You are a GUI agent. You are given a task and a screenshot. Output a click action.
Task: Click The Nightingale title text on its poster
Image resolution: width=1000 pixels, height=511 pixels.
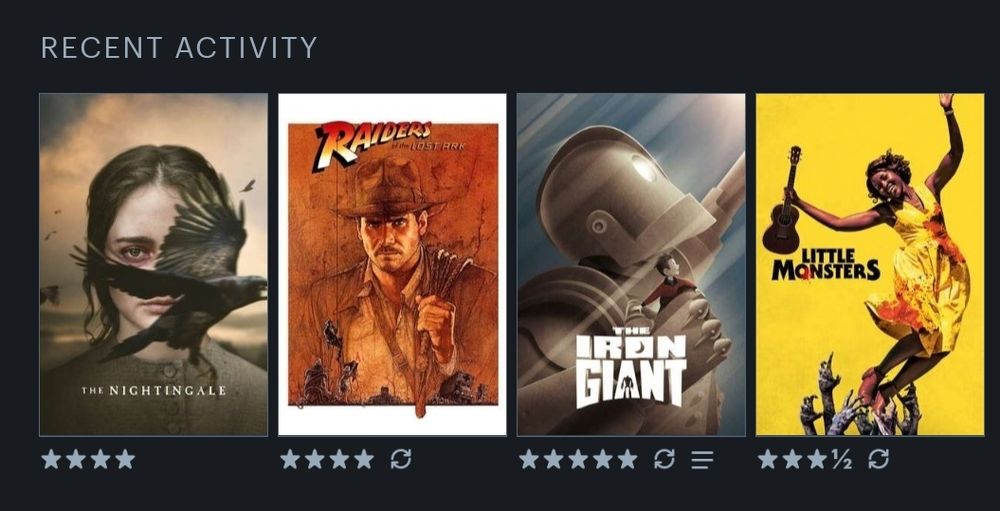154,390
